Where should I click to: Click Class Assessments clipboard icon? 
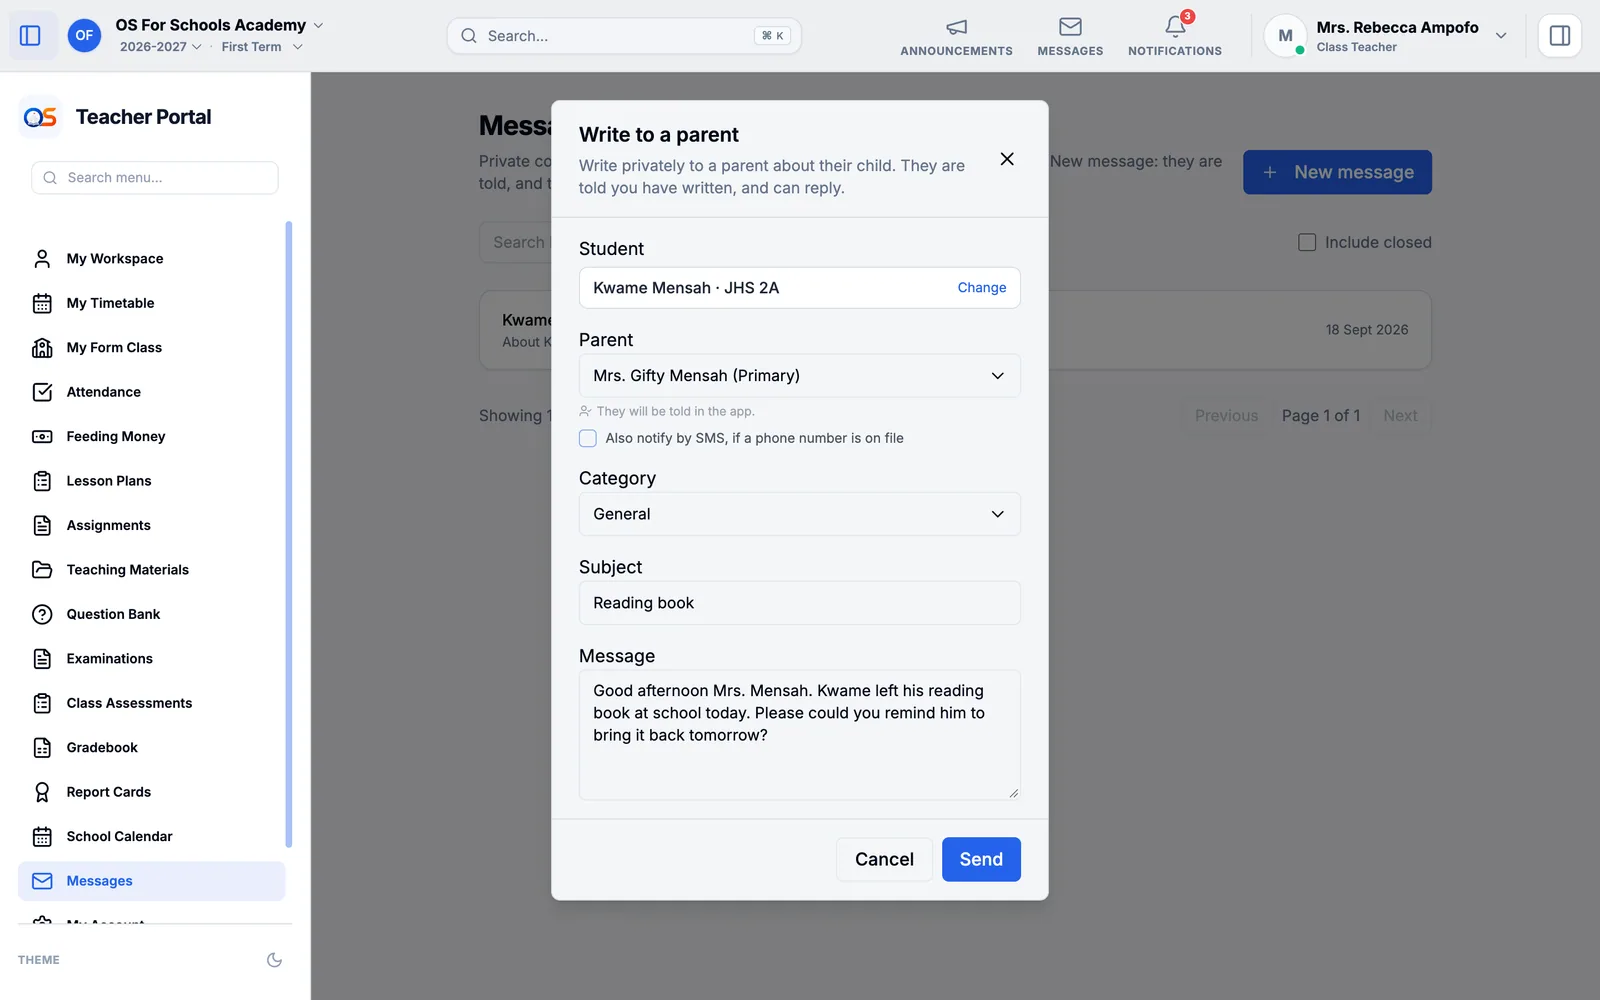click(42, 703)
